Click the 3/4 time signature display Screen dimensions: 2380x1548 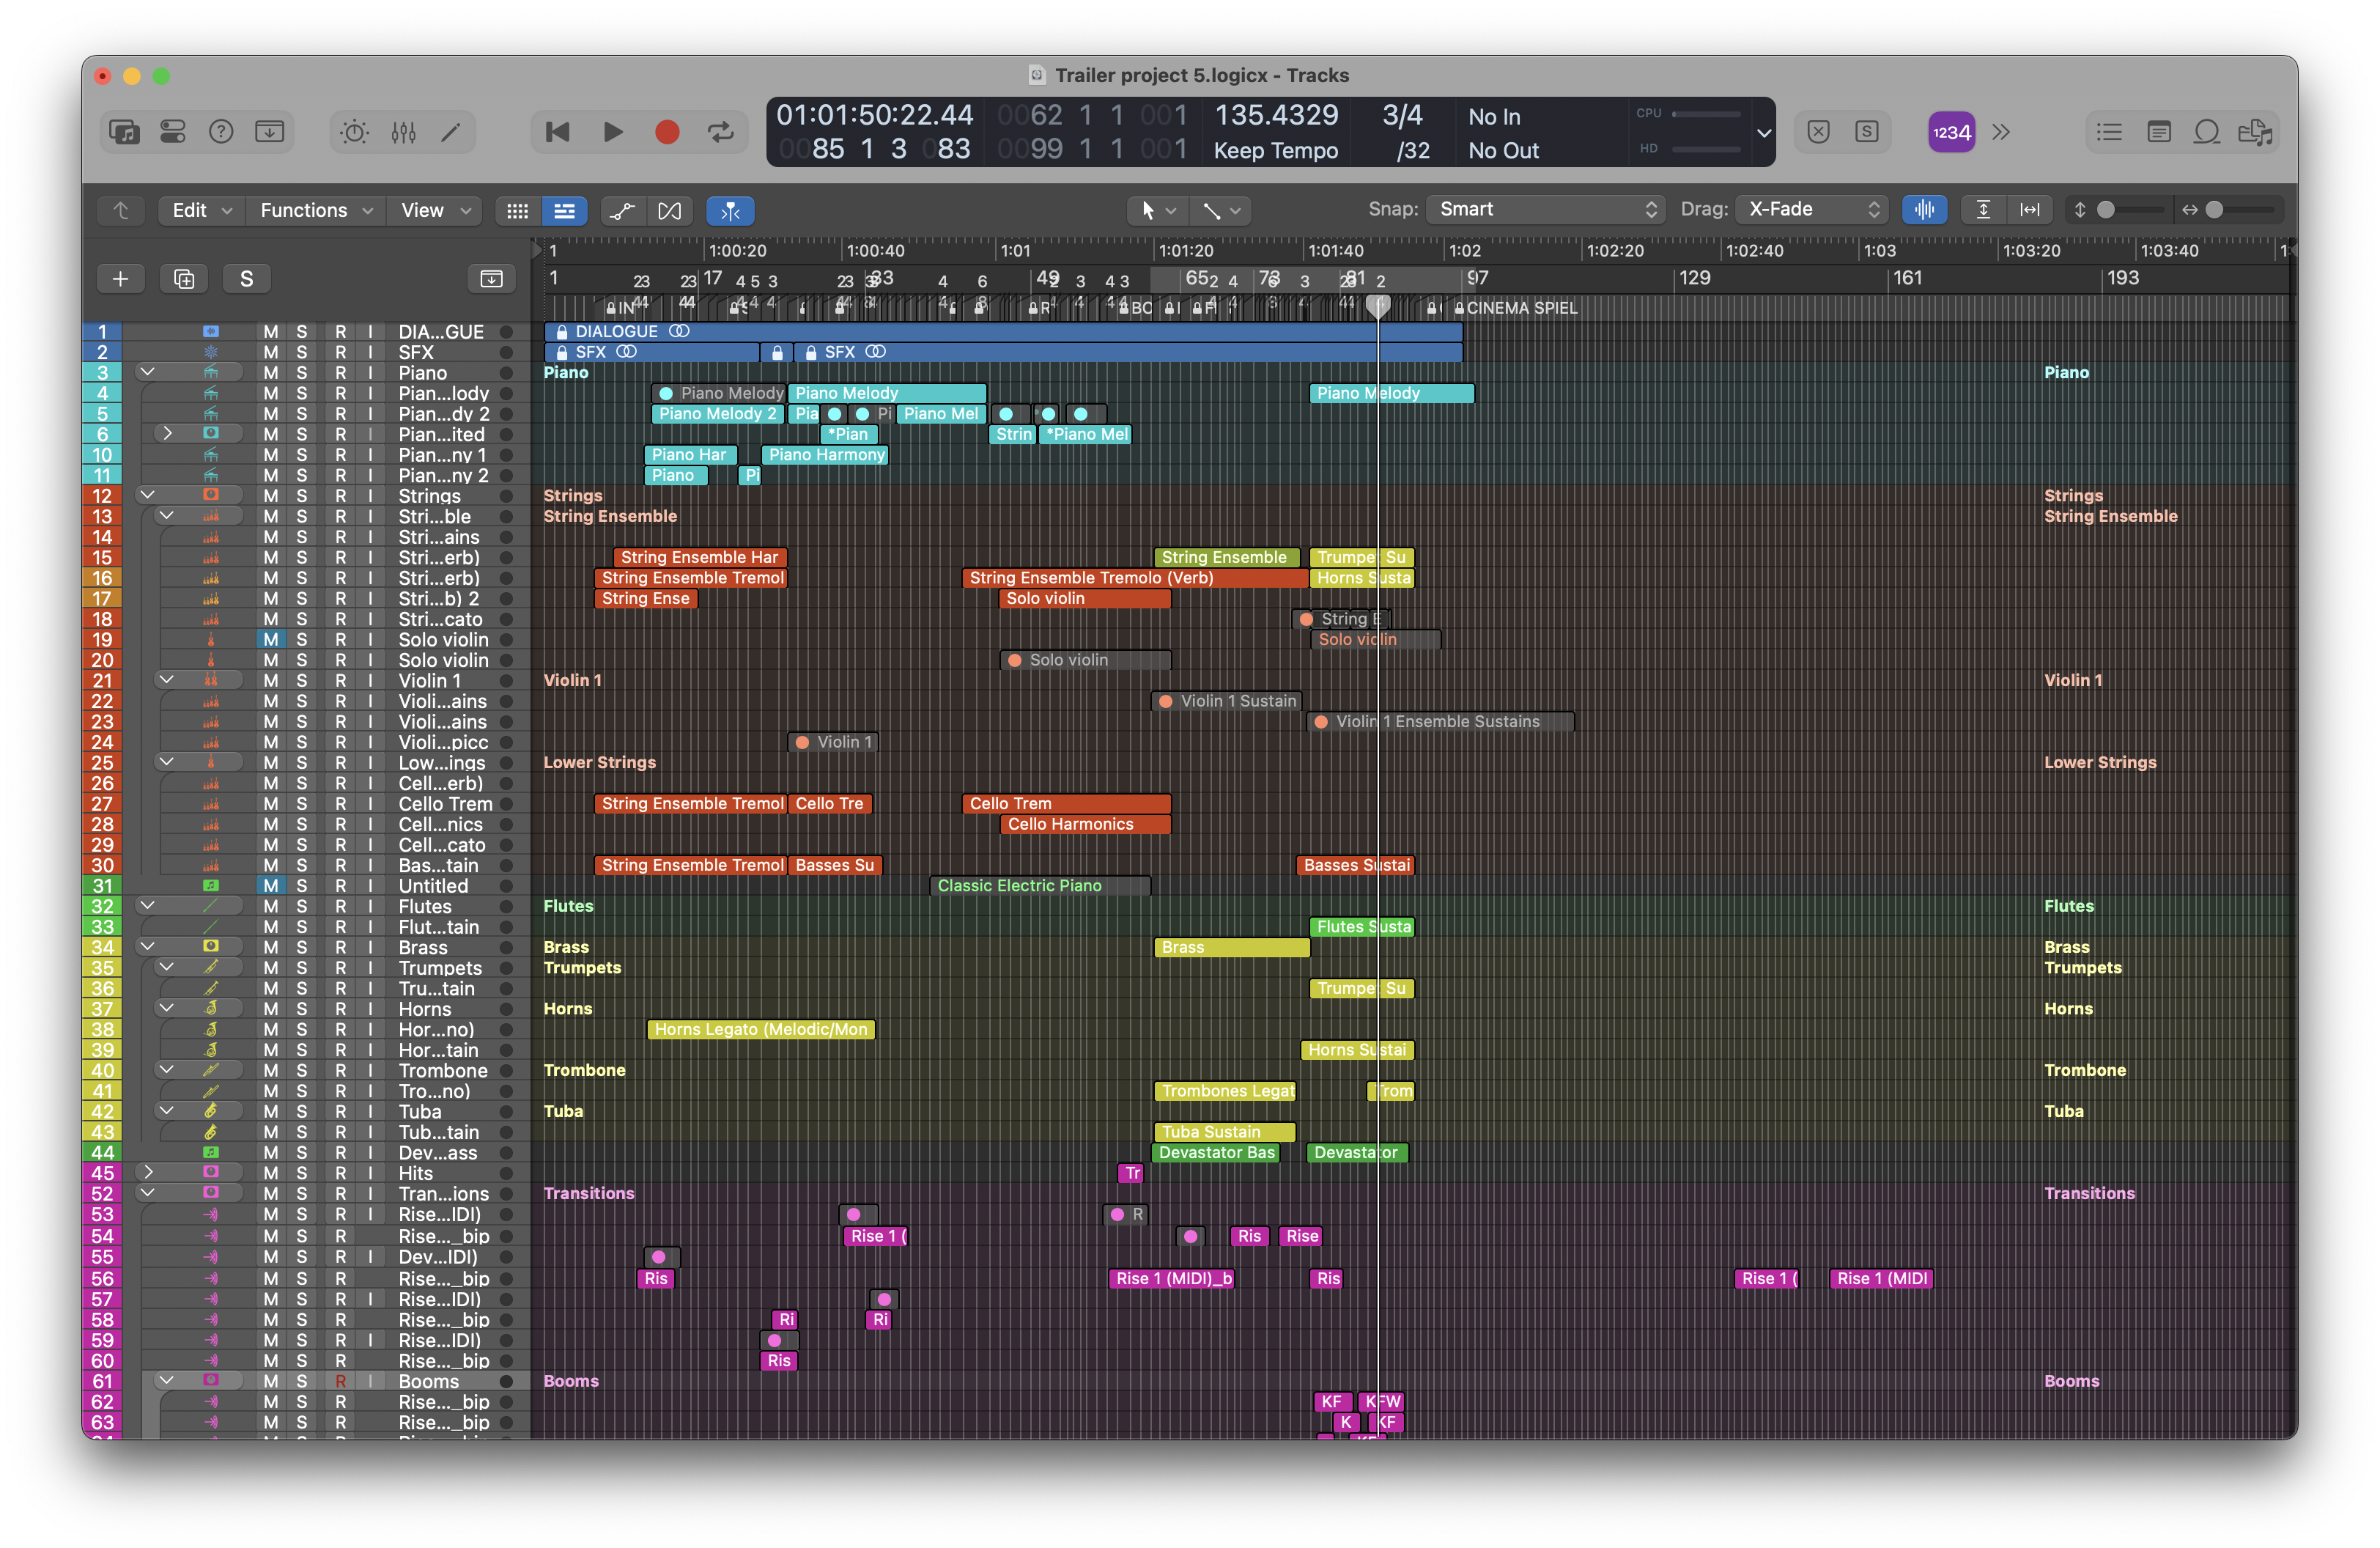click(1402, 115)
